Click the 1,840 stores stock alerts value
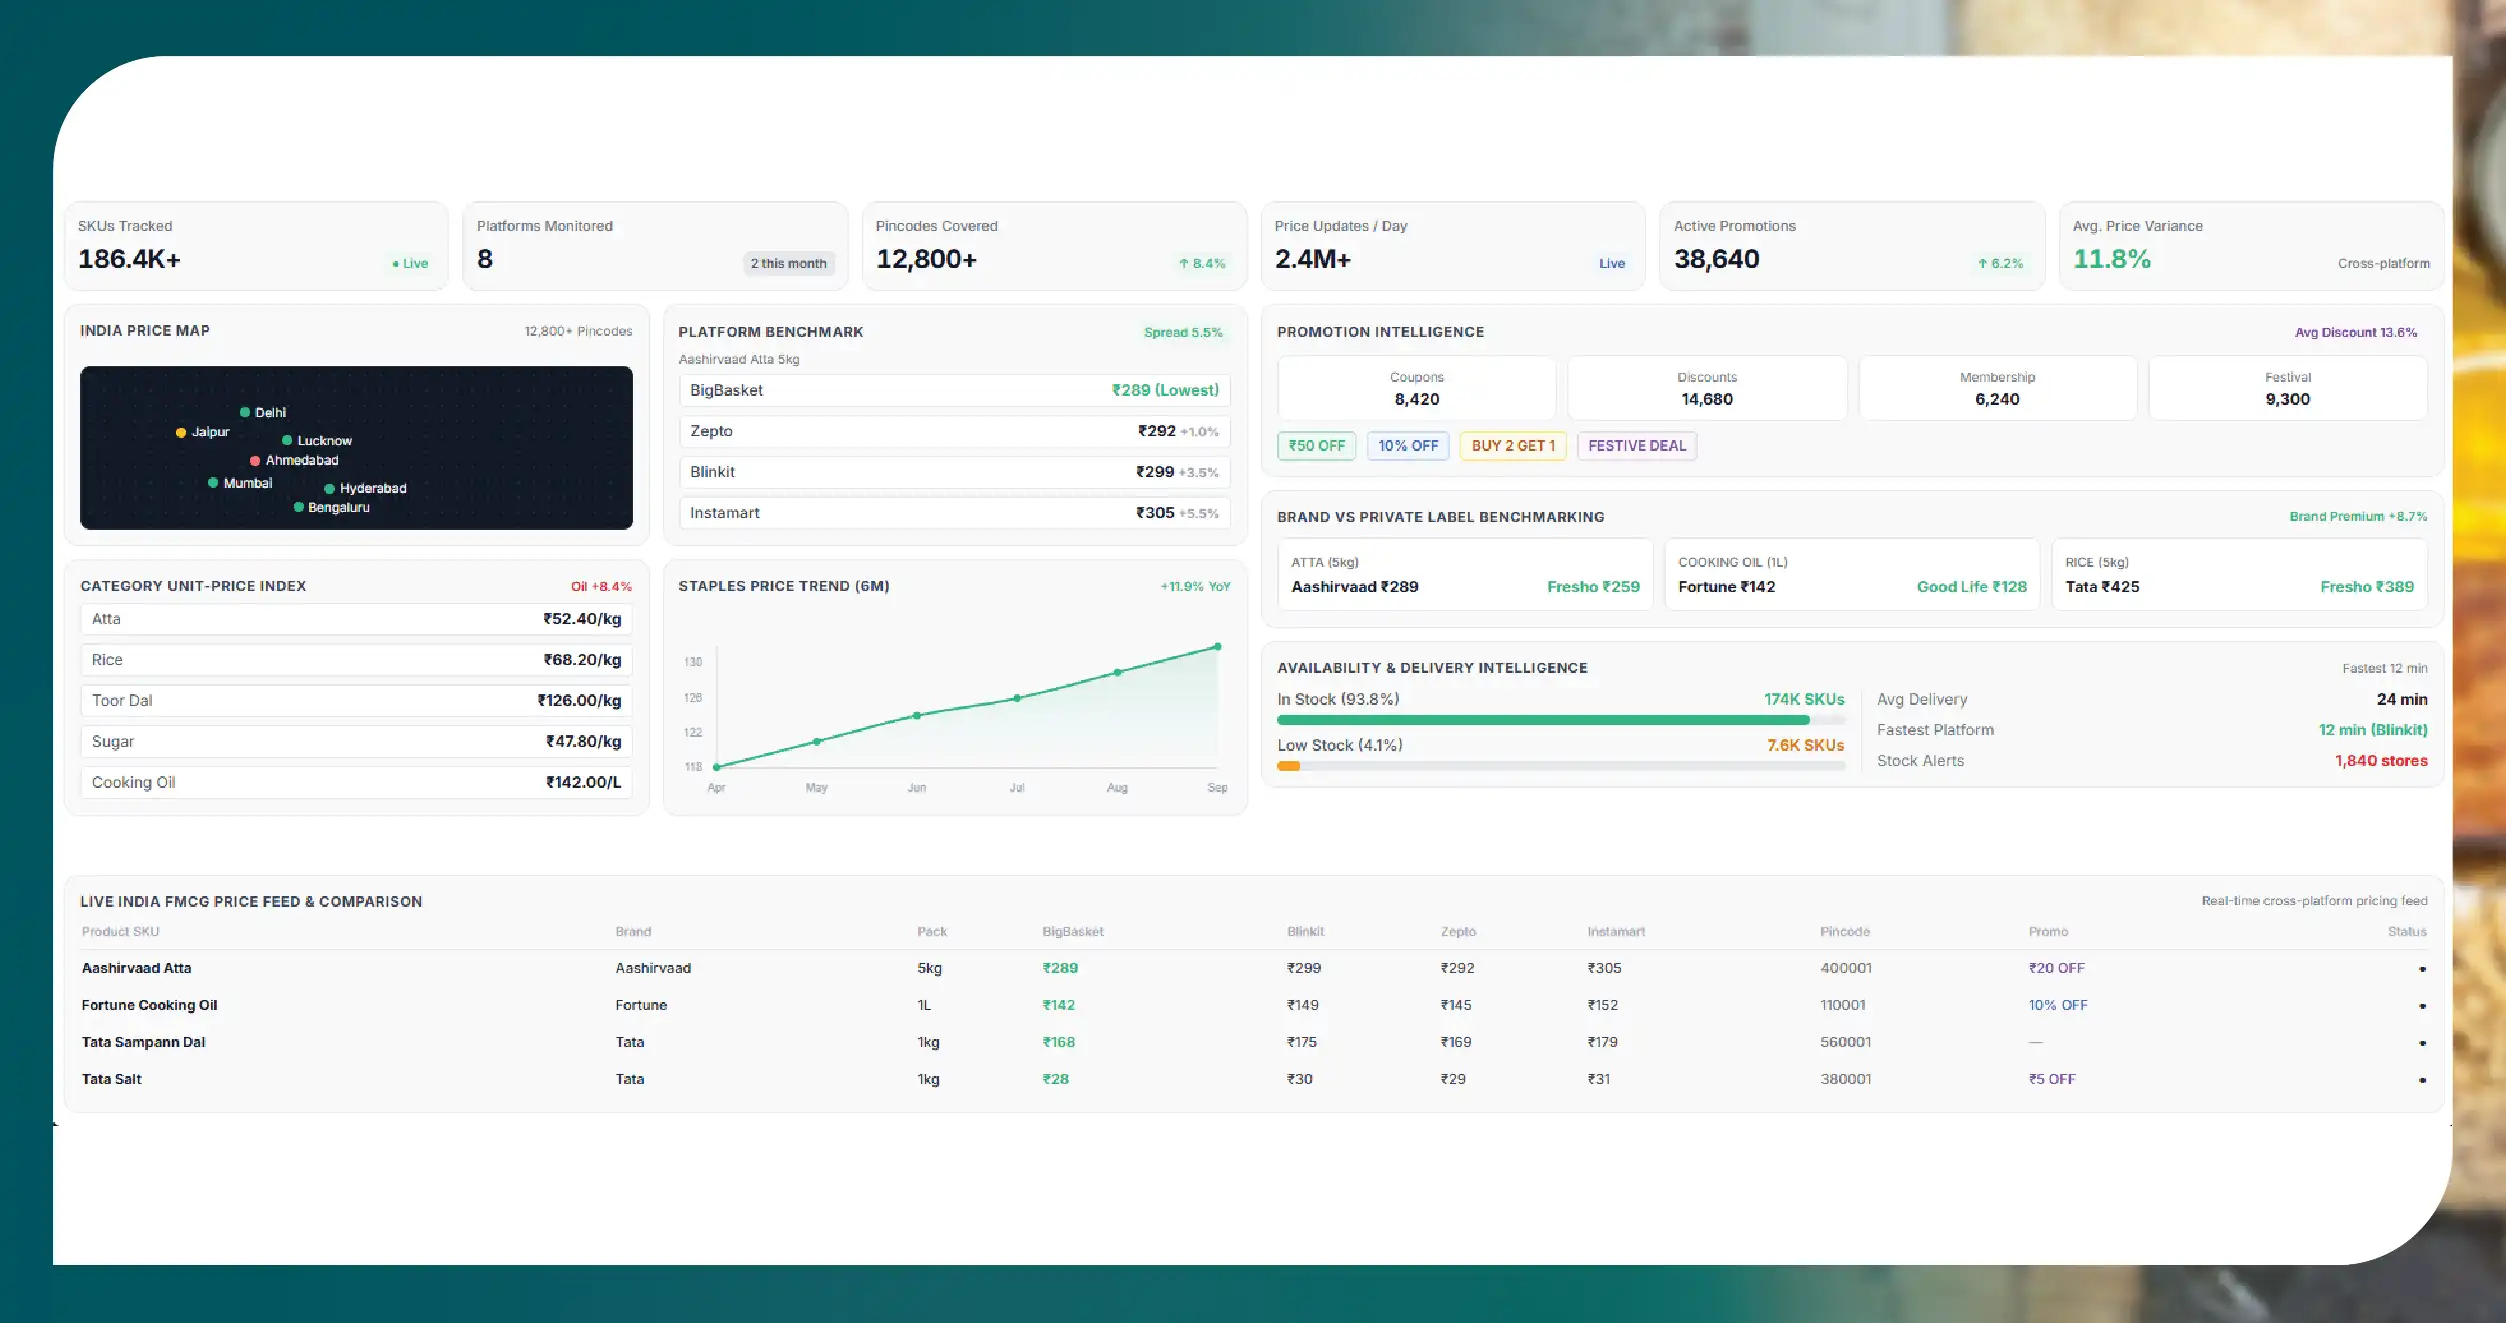Image resolution: width=2506 pixels, height=1323 pixels. [x=2381, y=761]
